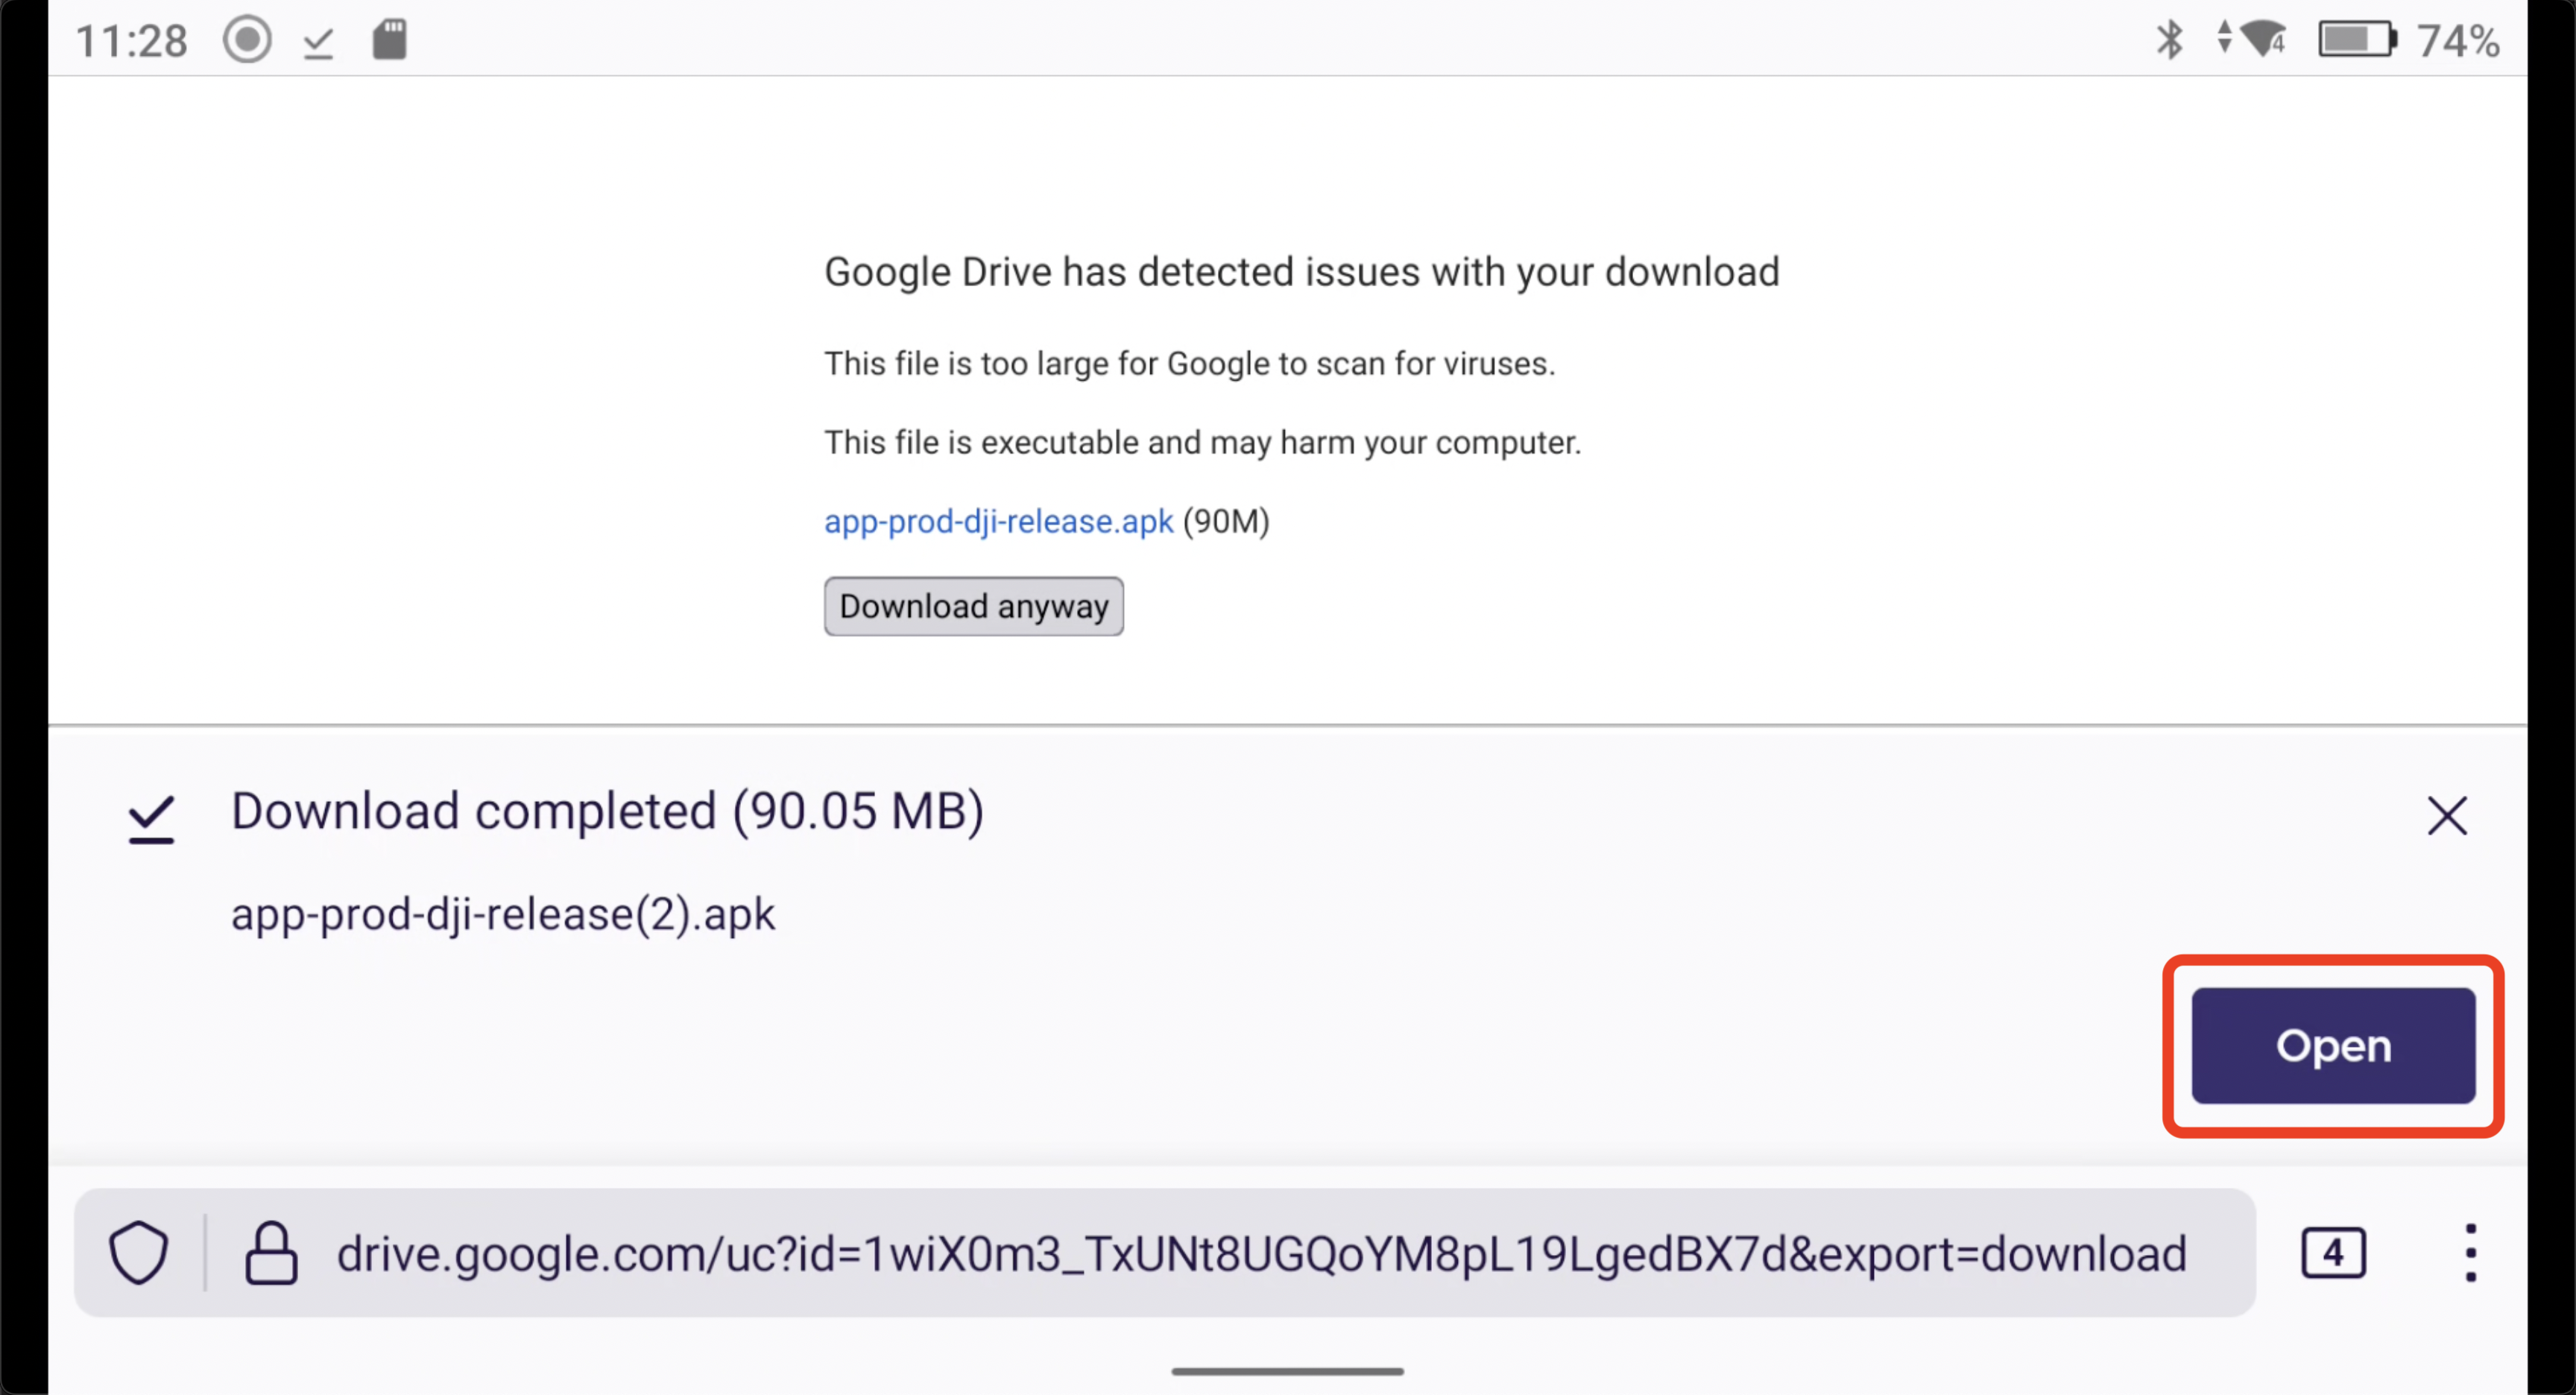Tap the 11:28 clock in status bar
Image resolution: width=2576 pixels, height=1395 pixels.
click(131, 42)
